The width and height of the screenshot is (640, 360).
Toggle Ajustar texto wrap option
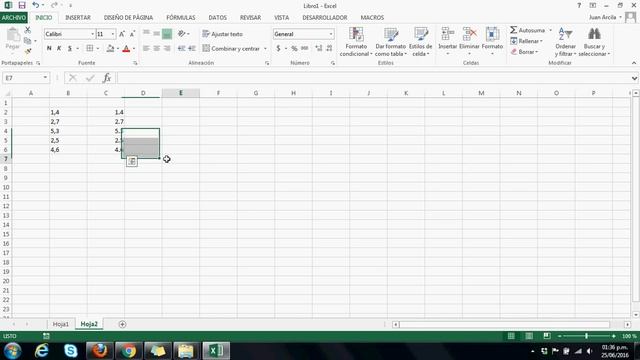pos(222,34)
